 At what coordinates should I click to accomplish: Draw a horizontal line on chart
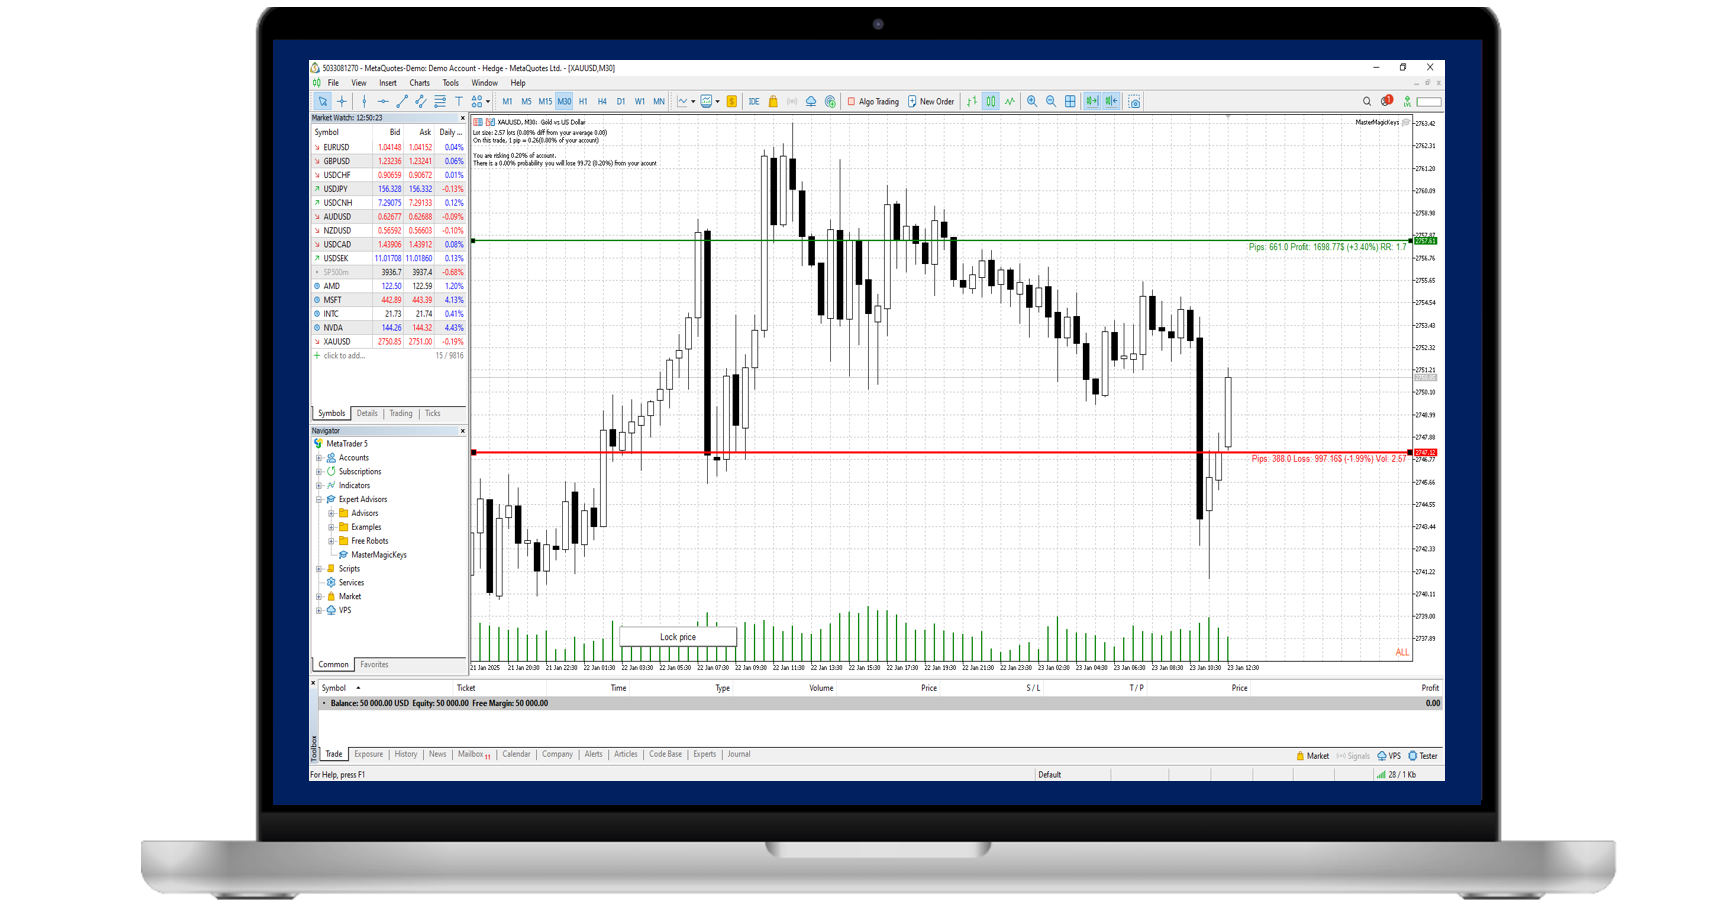tap(383, 101)
